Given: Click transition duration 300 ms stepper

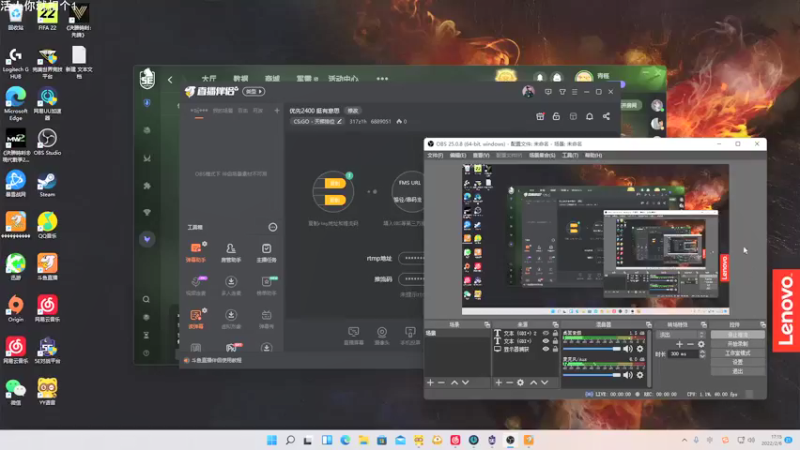Looking at the screenshot, I should pos(703,354).
